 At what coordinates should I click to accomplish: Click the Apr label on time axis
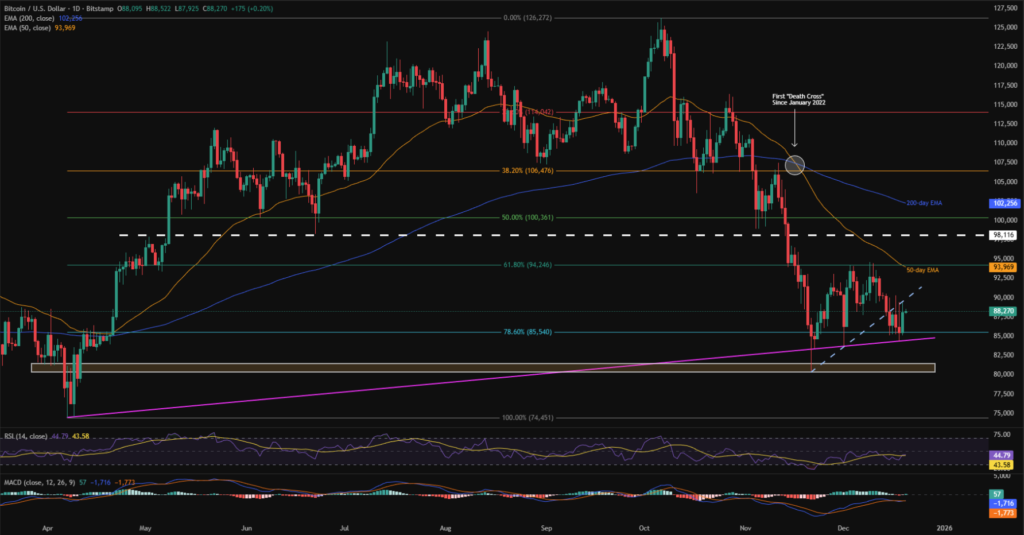(46, 528)
